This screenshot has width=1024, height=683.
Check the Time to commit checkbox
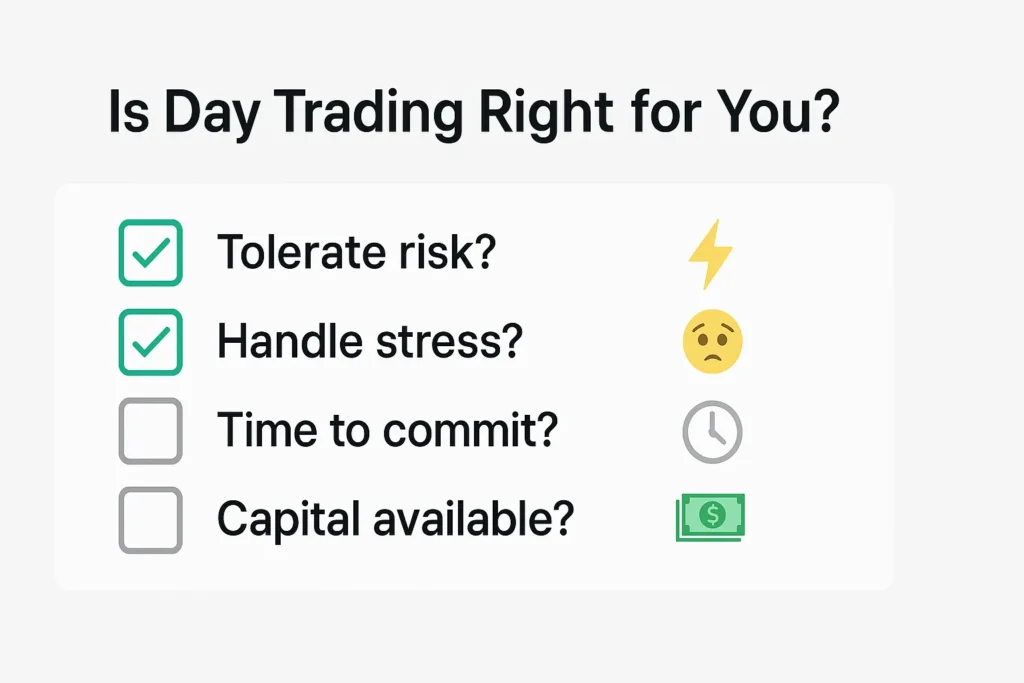click(150, 431)
